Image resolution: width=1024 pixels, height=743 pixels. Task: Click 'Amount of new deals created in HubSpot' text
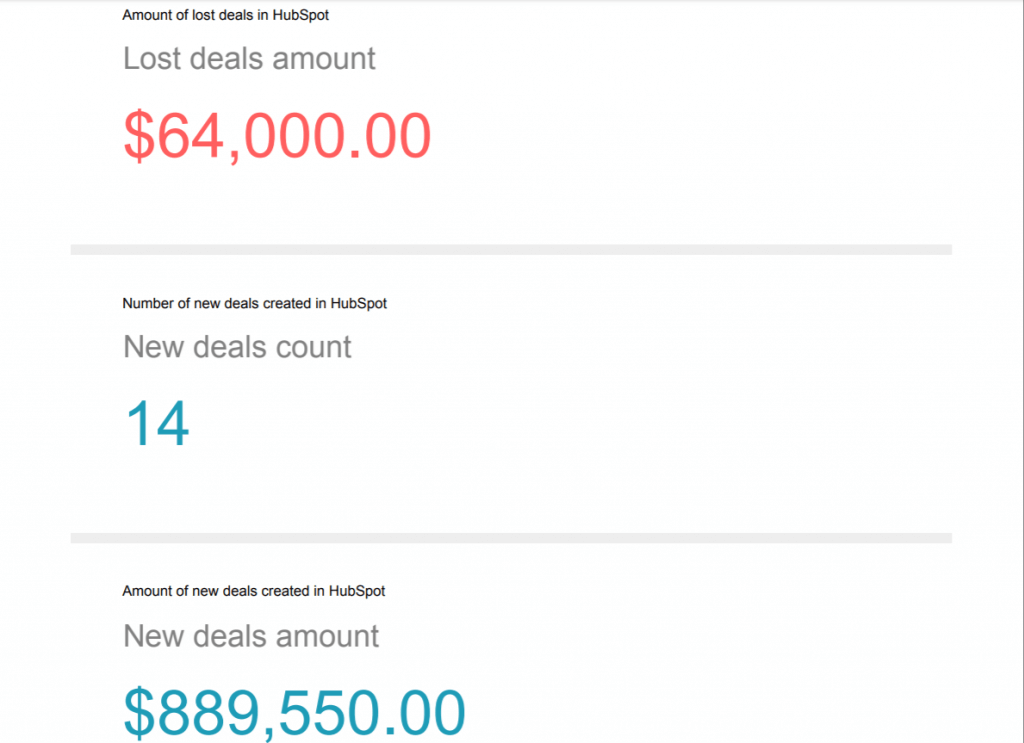(x=253, y=591)
